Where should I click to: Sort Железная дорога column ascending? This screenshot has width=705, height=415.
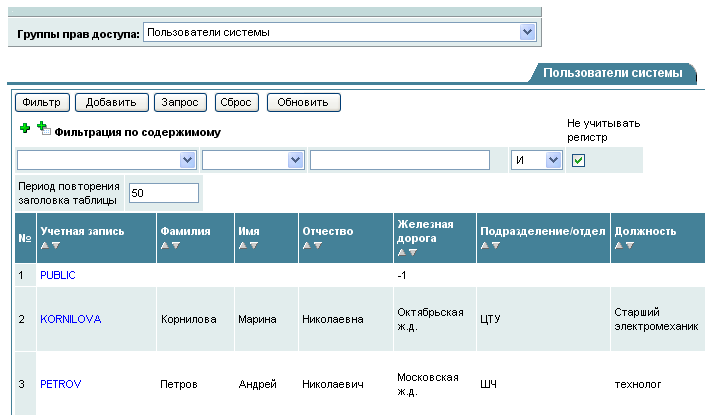tap(402, 253)
